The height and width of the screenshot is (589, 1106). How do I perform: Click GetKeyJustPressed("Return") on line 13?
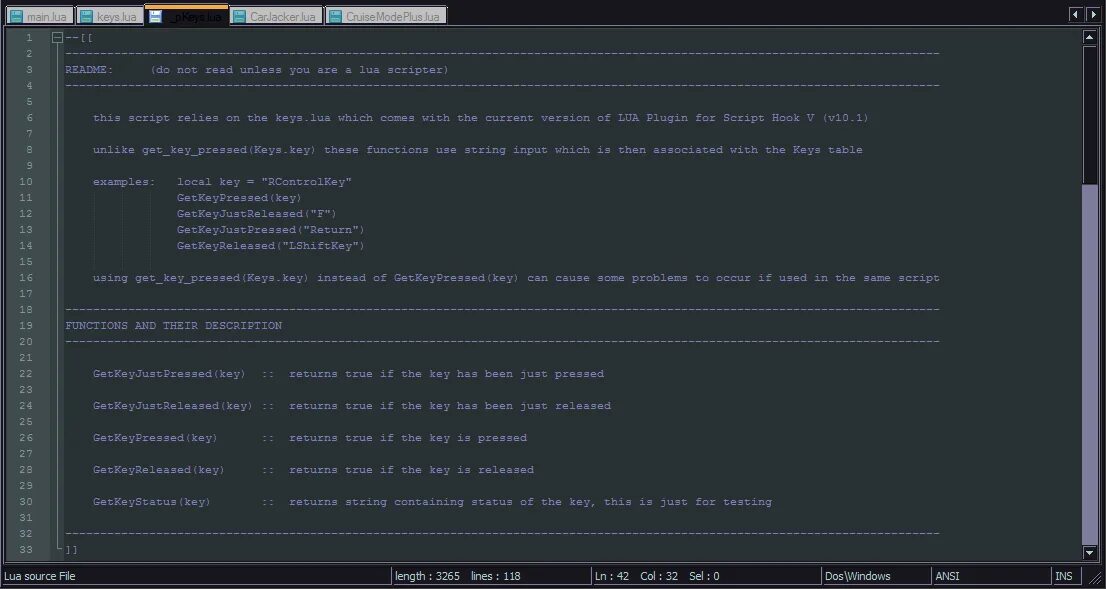pos(271,230)
